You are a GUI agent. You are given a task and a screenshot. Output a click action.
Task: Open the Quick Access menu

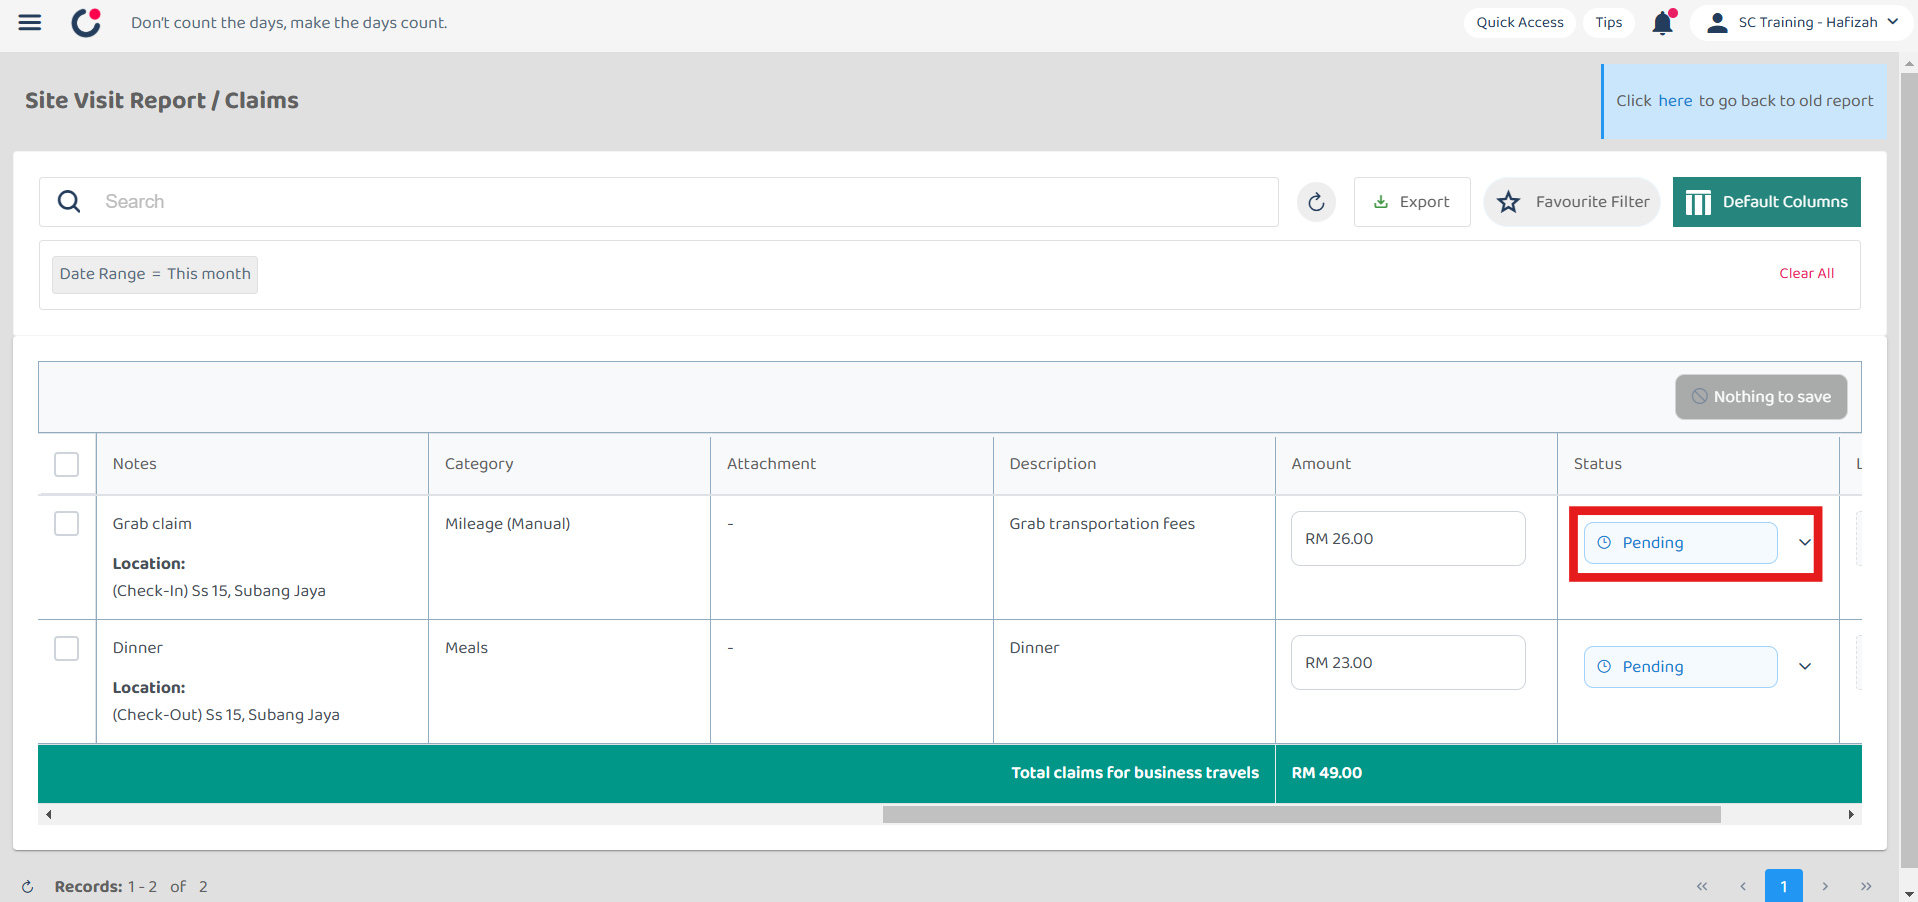(x=1520, y=22)
